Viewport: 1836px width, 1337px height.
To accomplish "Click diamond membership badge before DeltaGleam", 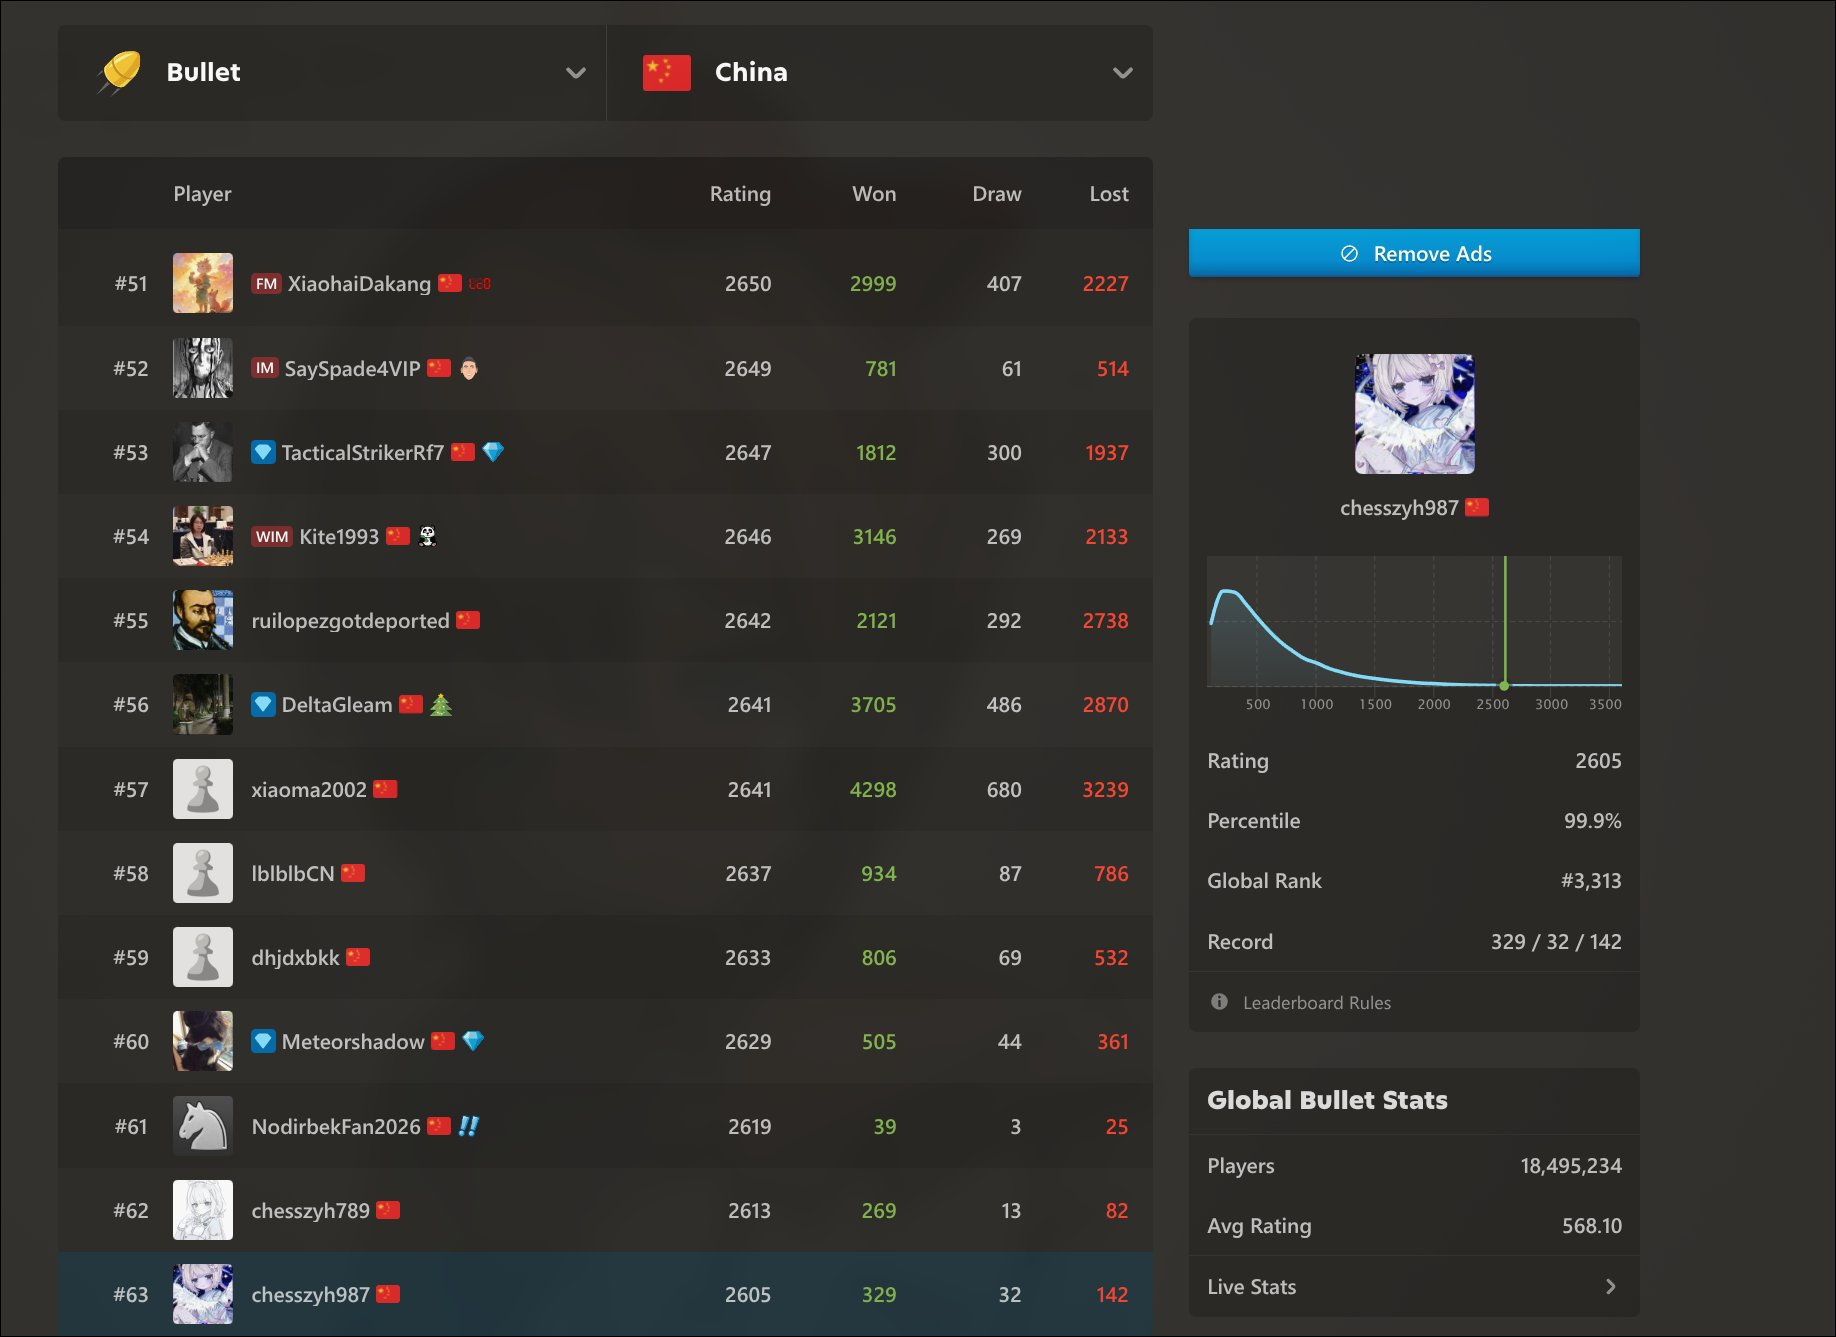I will 263,704.
